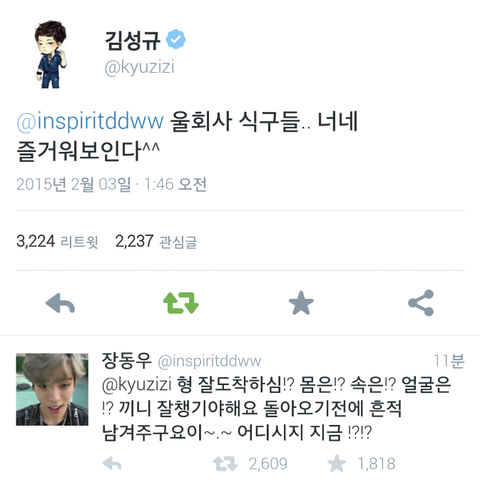View the 3,224 리트윗 list
480x482 pixels.
57,241
